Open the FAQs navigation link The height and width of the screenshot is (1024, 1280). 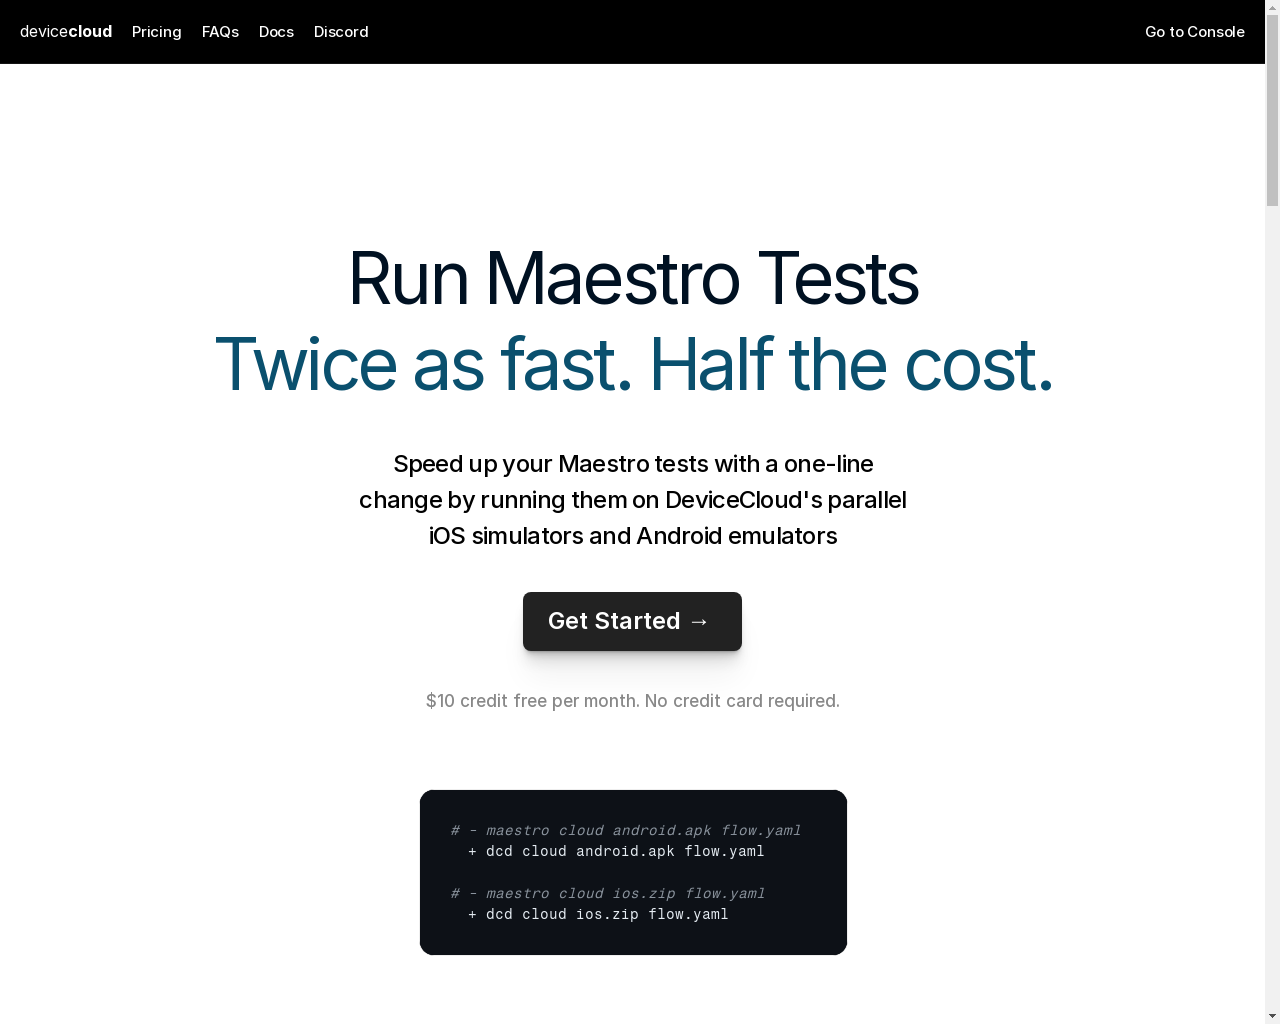point(220,32)
